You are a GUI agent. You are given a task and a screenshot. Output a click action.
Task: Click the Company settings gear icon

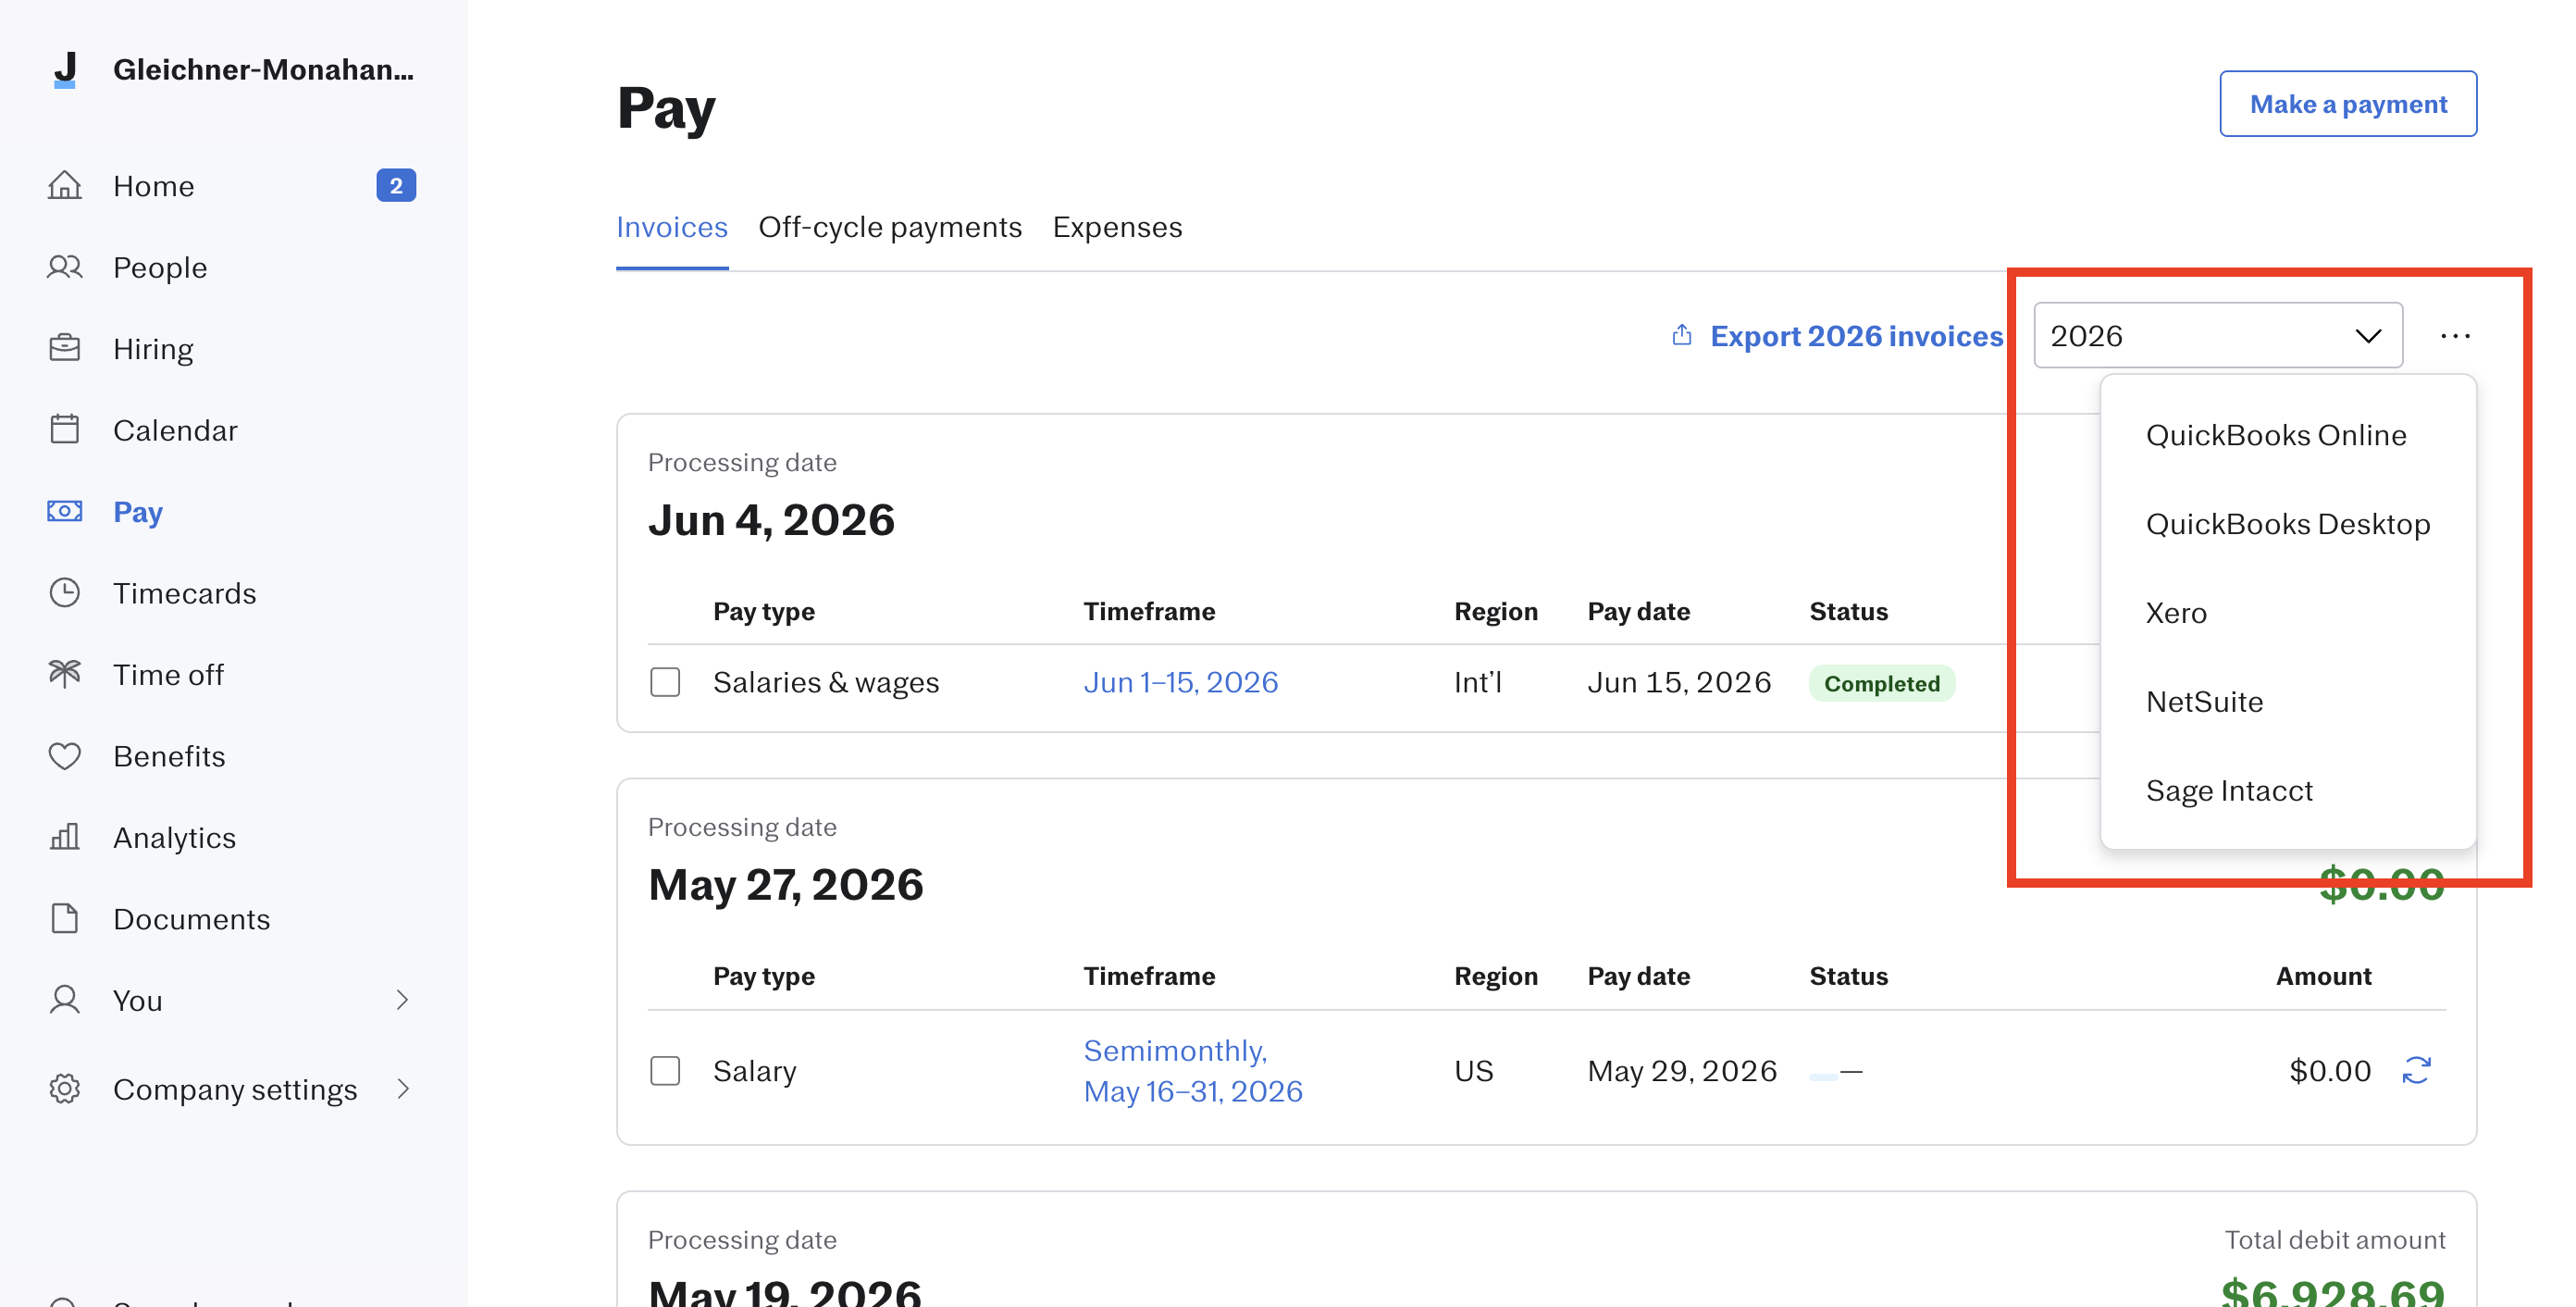[65, 1089]
